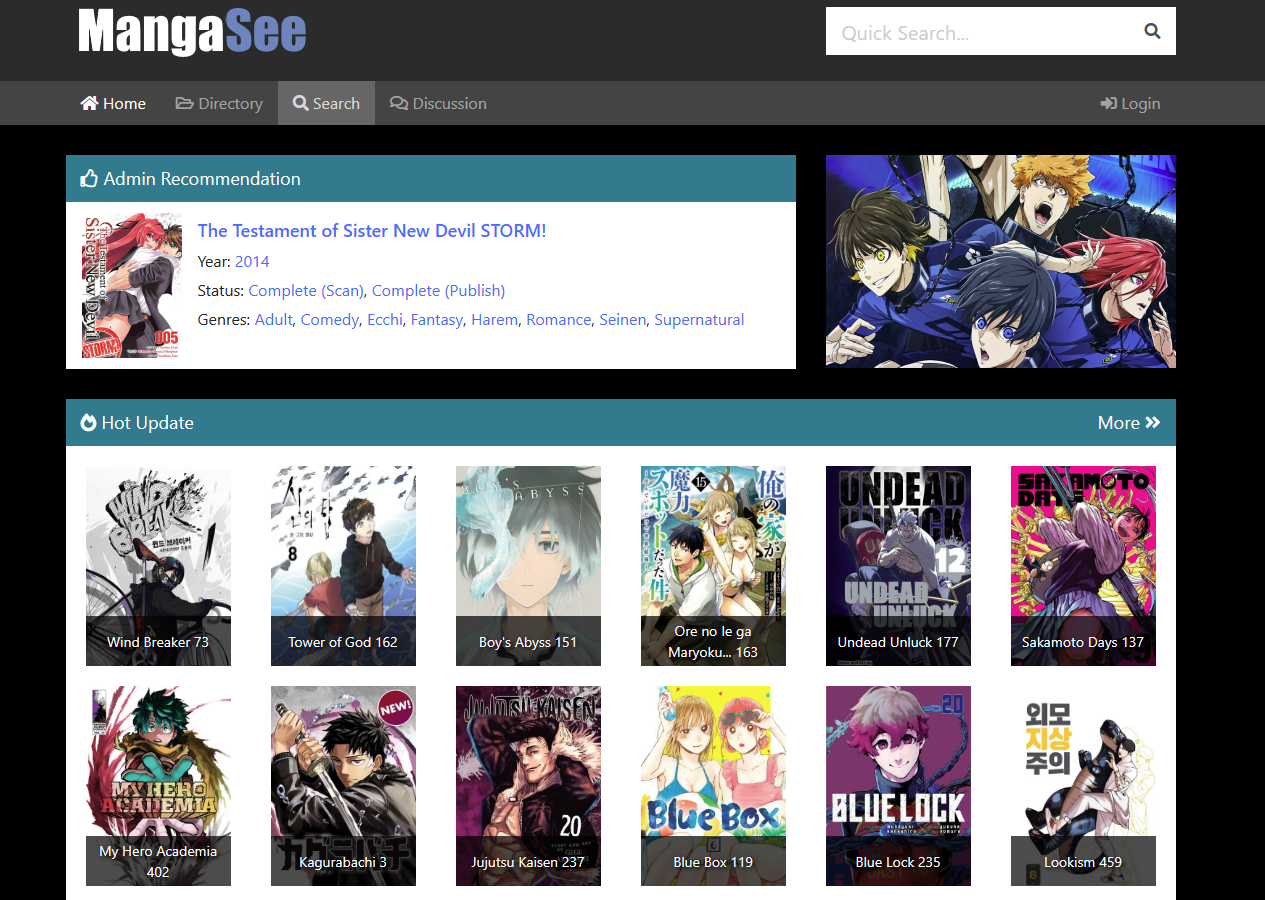Open Sakamoto Days 137 cover
The height and width of the screenshot is (900, 1265).
tap(1083, 566)
